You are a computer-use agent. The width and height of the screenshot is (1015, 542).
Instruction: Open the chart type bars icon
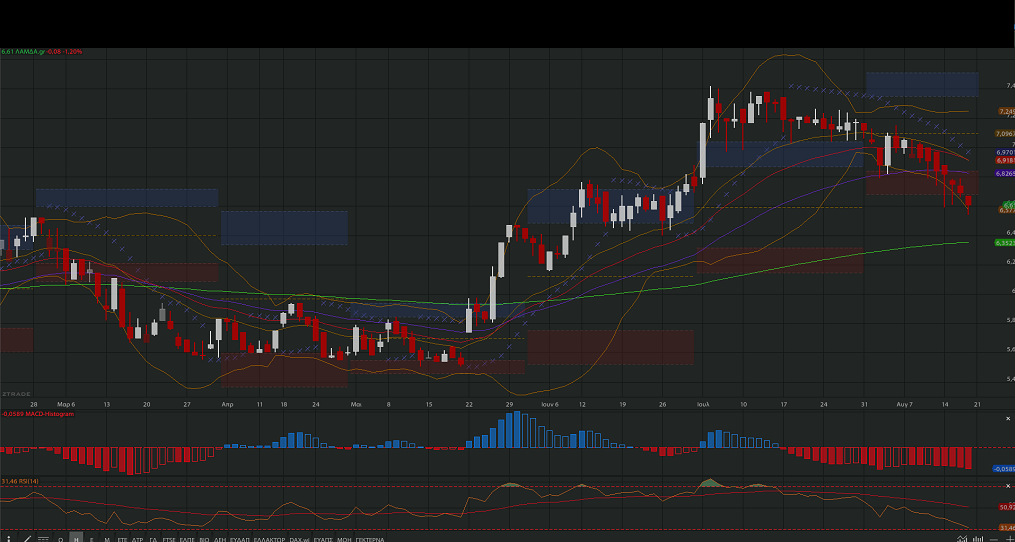978,538
